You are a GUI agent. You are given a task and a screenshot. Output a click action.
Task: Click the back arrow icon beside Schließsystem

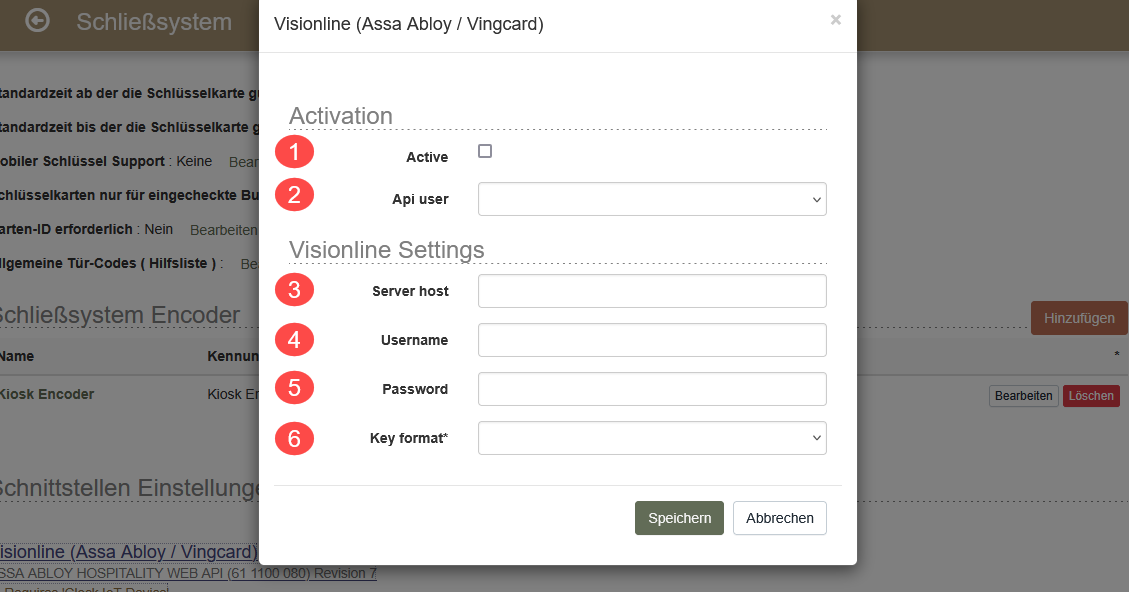click(37, 21)
